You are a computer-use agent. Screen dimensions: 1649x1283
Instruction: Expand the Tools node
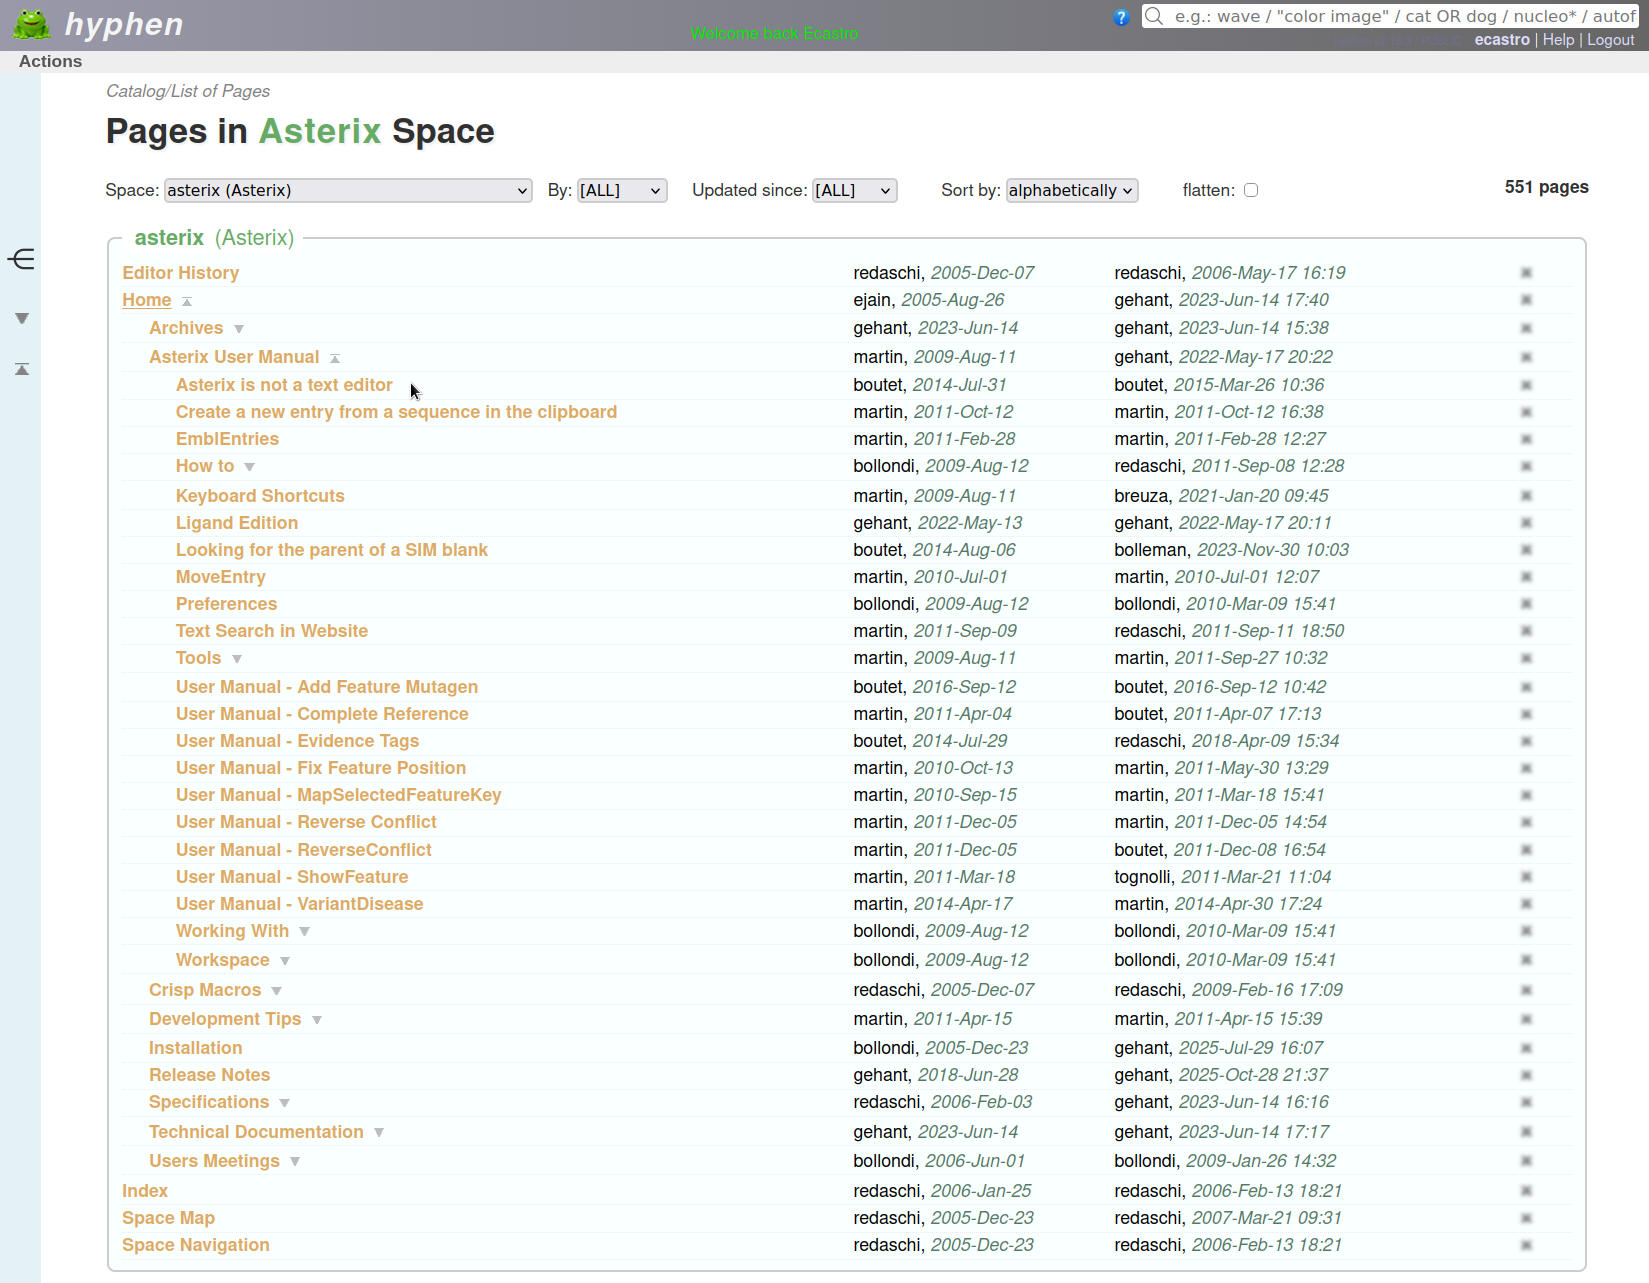point(237,659)
